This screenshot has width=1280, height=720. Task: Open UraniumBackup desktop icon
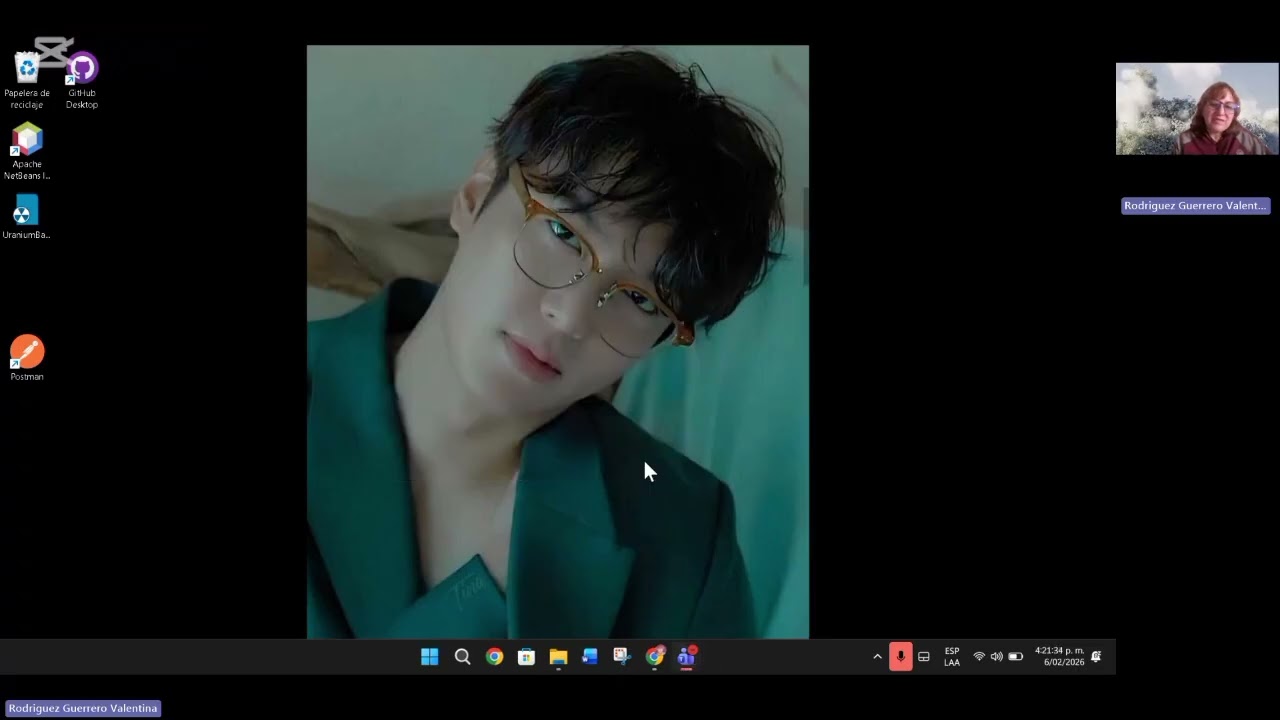pyautogui.click(x=26, y=217)
